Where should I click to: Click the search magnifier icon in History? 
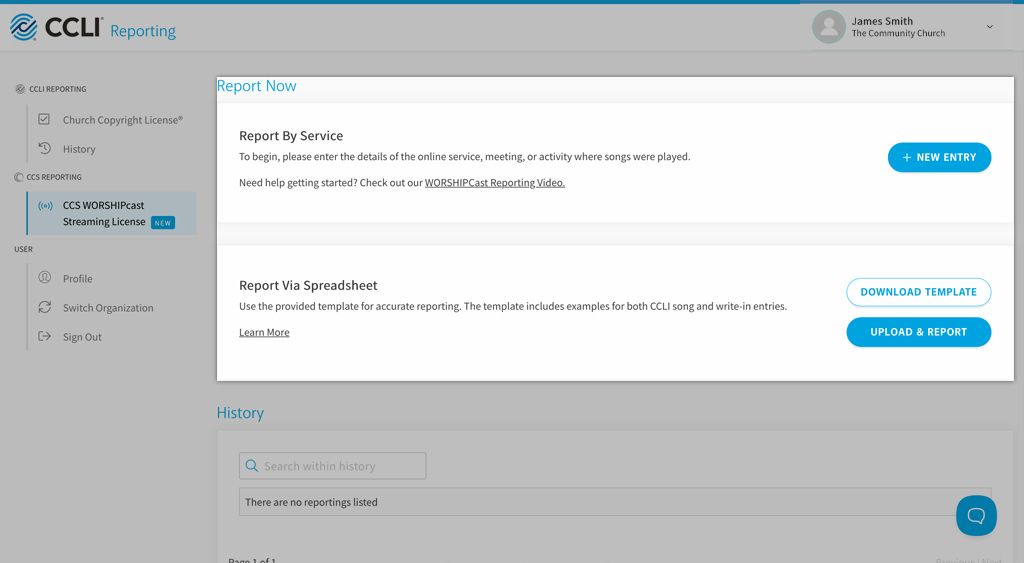point(251,466)
